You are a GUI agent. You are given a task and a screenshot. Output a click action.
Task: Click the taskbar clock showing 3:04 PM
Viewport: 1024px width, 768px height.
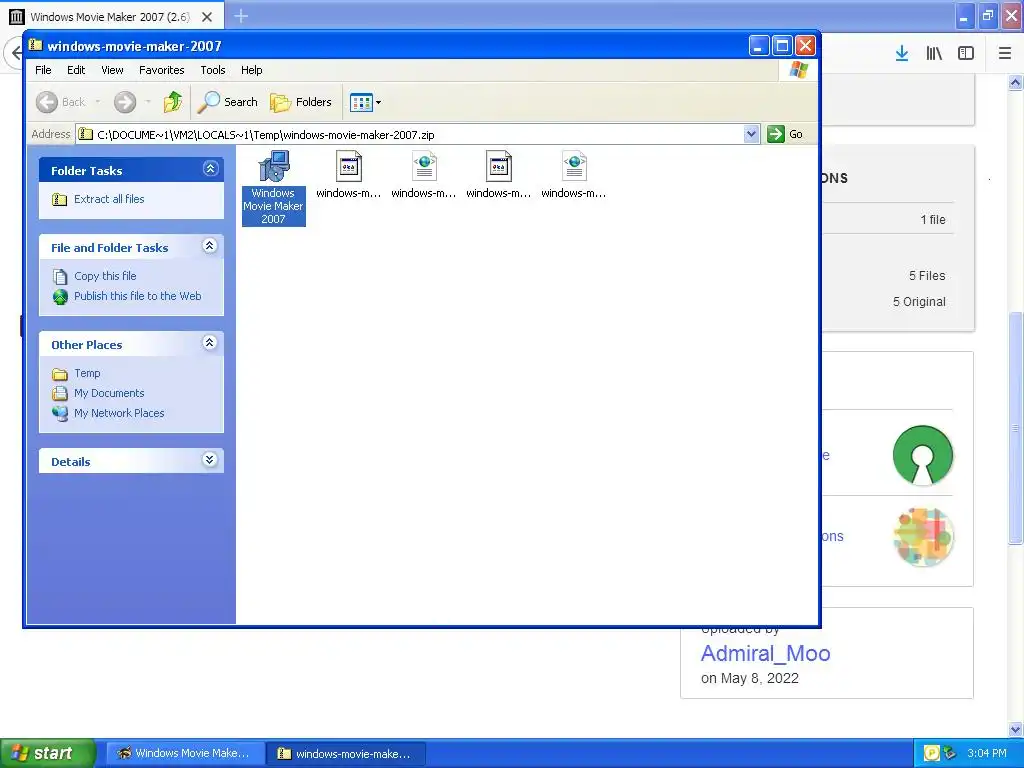[987, 753]
